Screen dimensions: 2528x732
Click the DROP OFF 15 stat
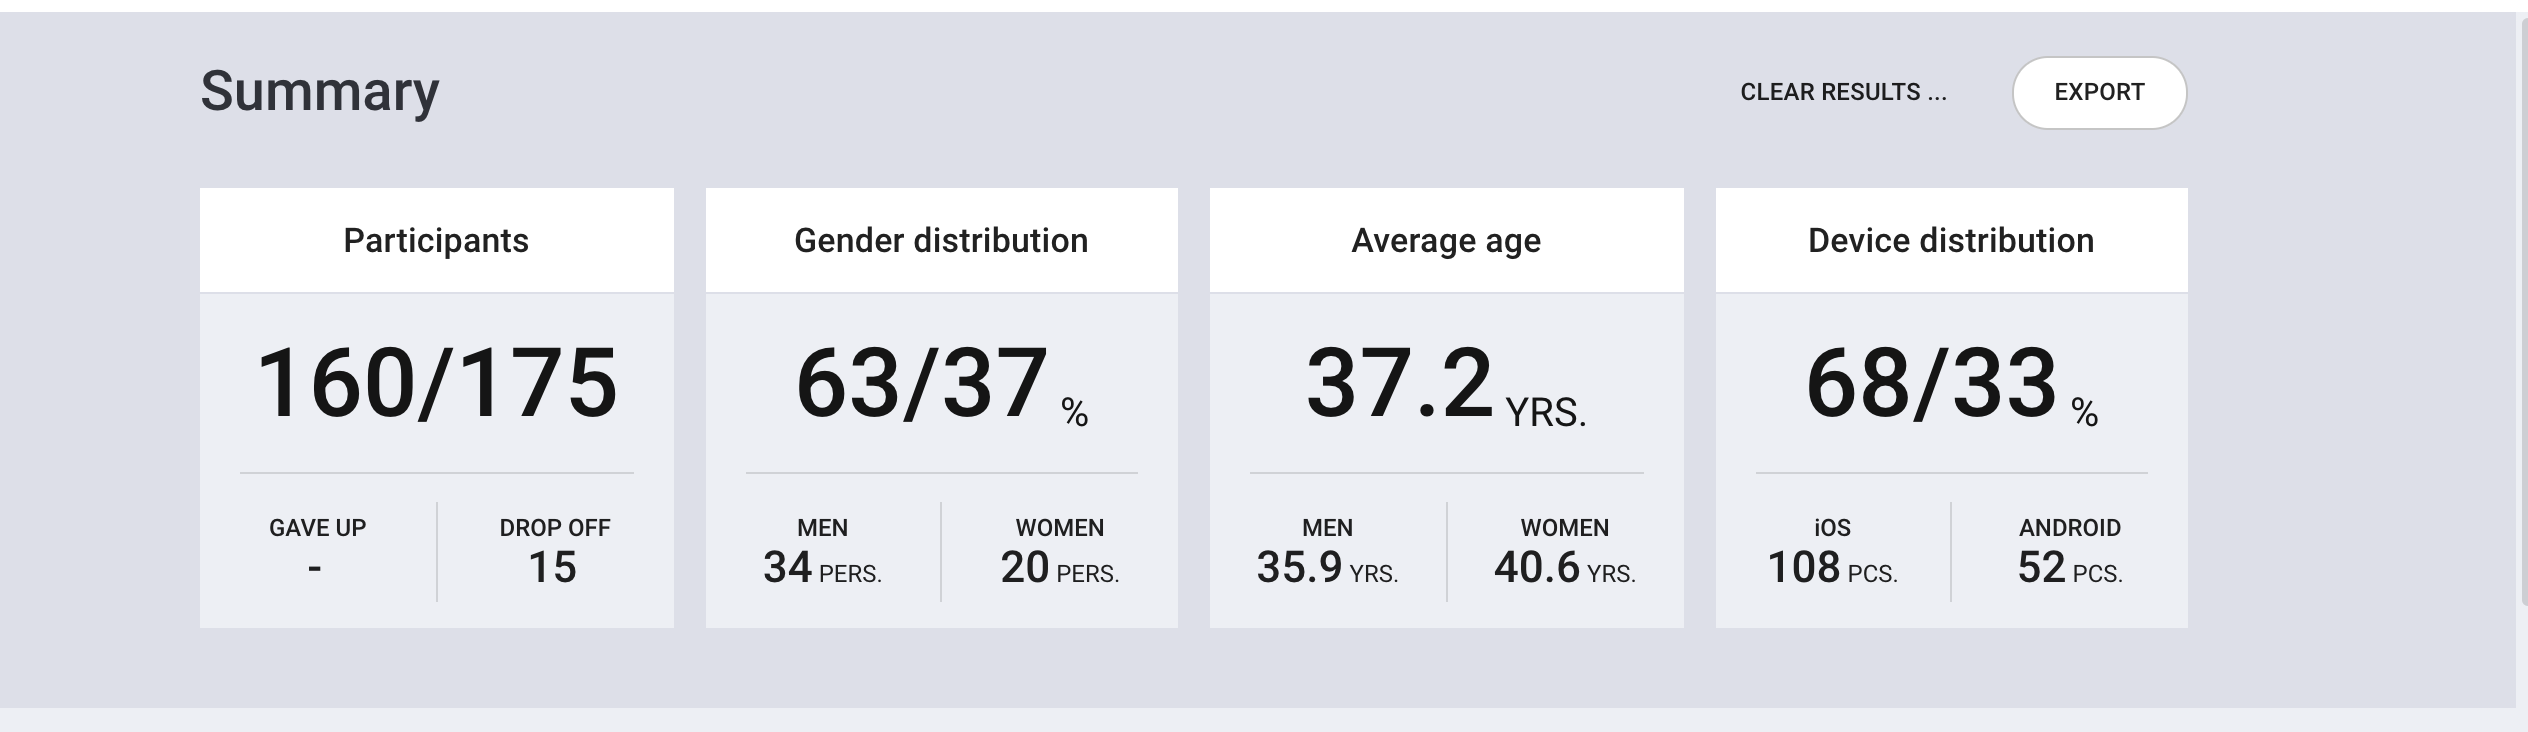[x=554, y=552]
